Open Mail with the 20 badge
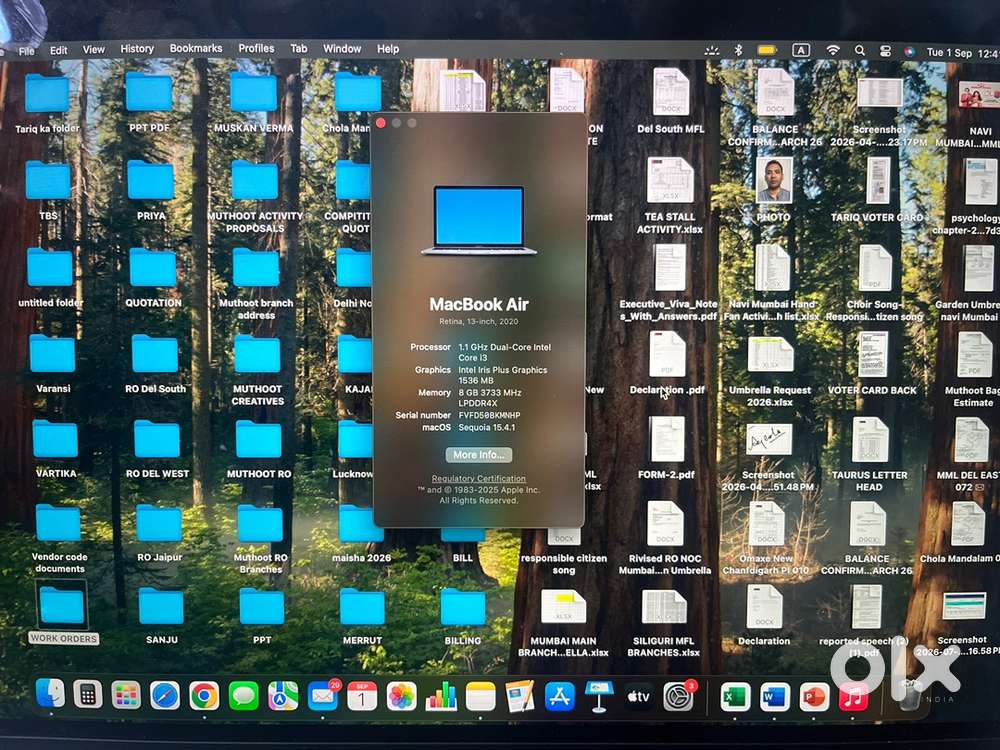The width and height of the screenshot is (1000, 750). 323,696
